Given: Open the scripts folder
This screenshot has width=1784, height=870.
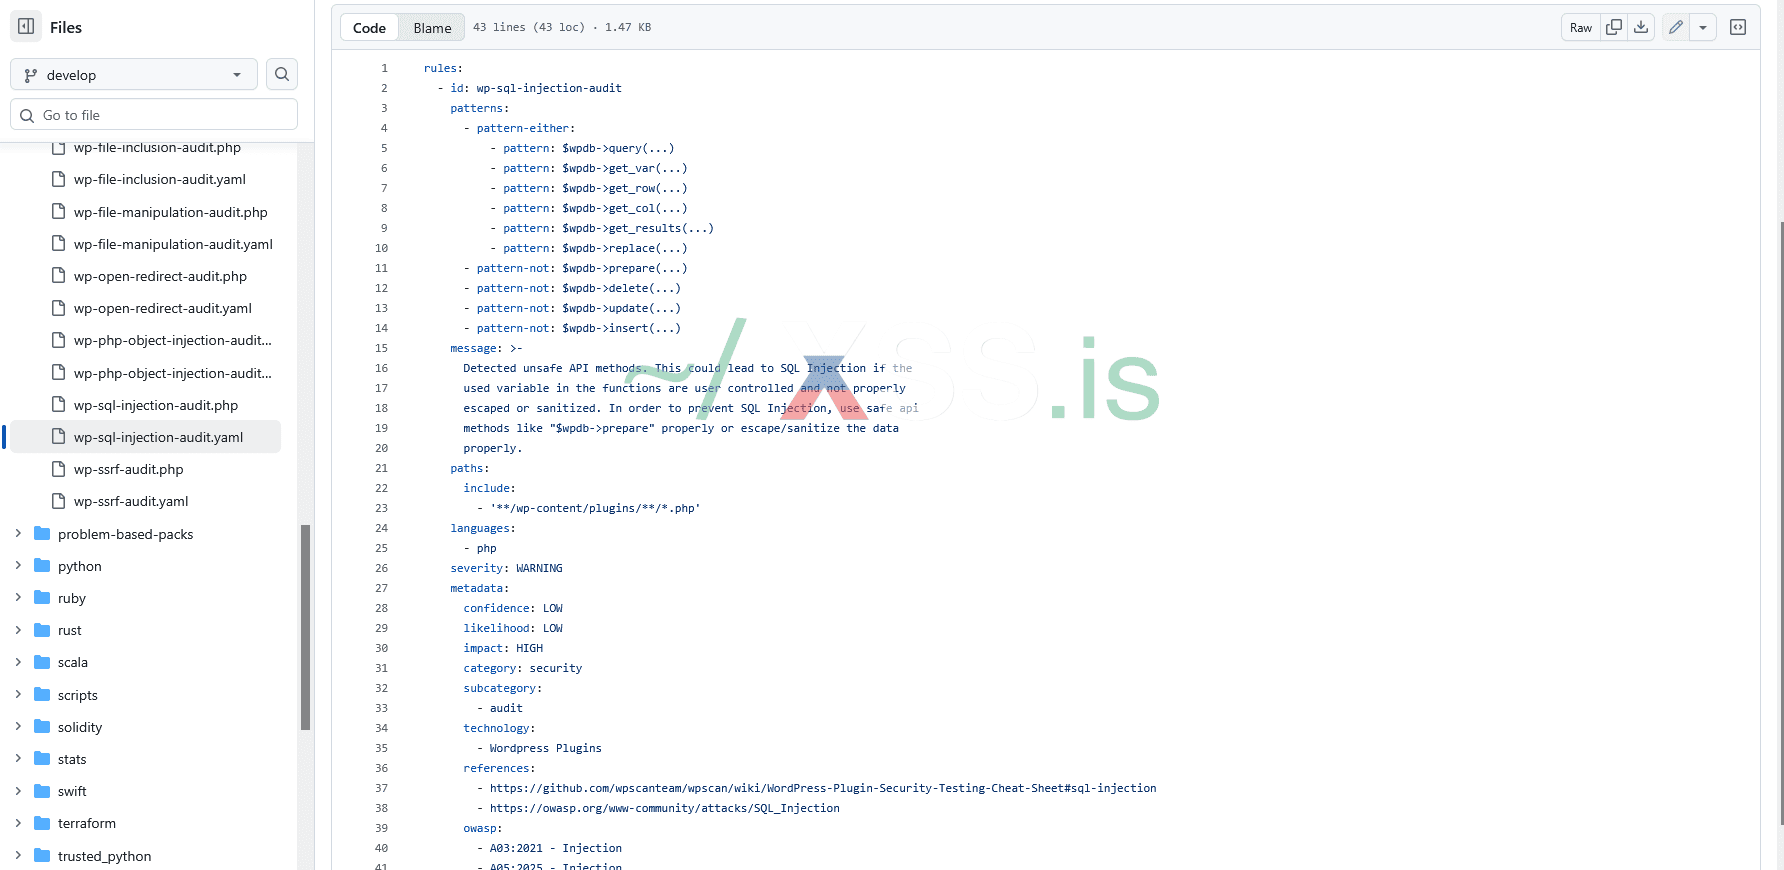Looking at the screenshot, I should pyautogui.click(x=78, y=695).
